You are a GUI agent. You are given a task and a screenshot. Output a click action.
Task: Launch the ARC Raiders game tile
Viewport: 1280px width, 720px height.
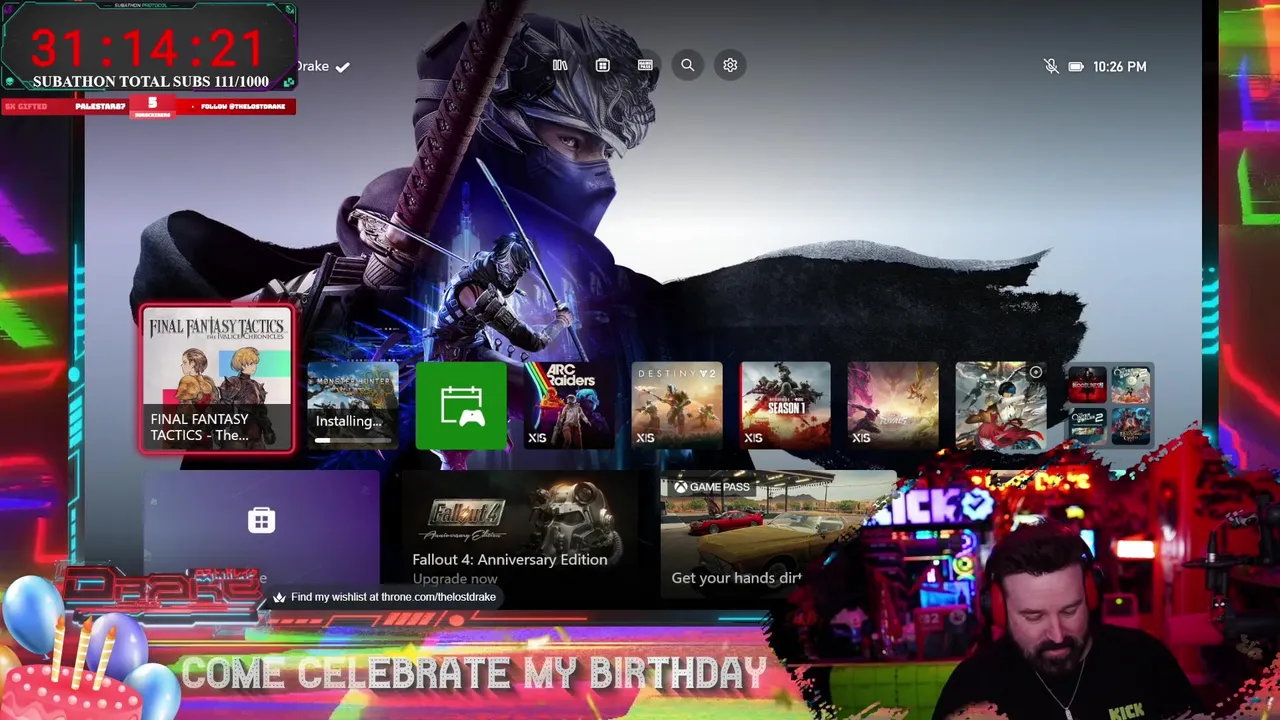pos(569,405)
